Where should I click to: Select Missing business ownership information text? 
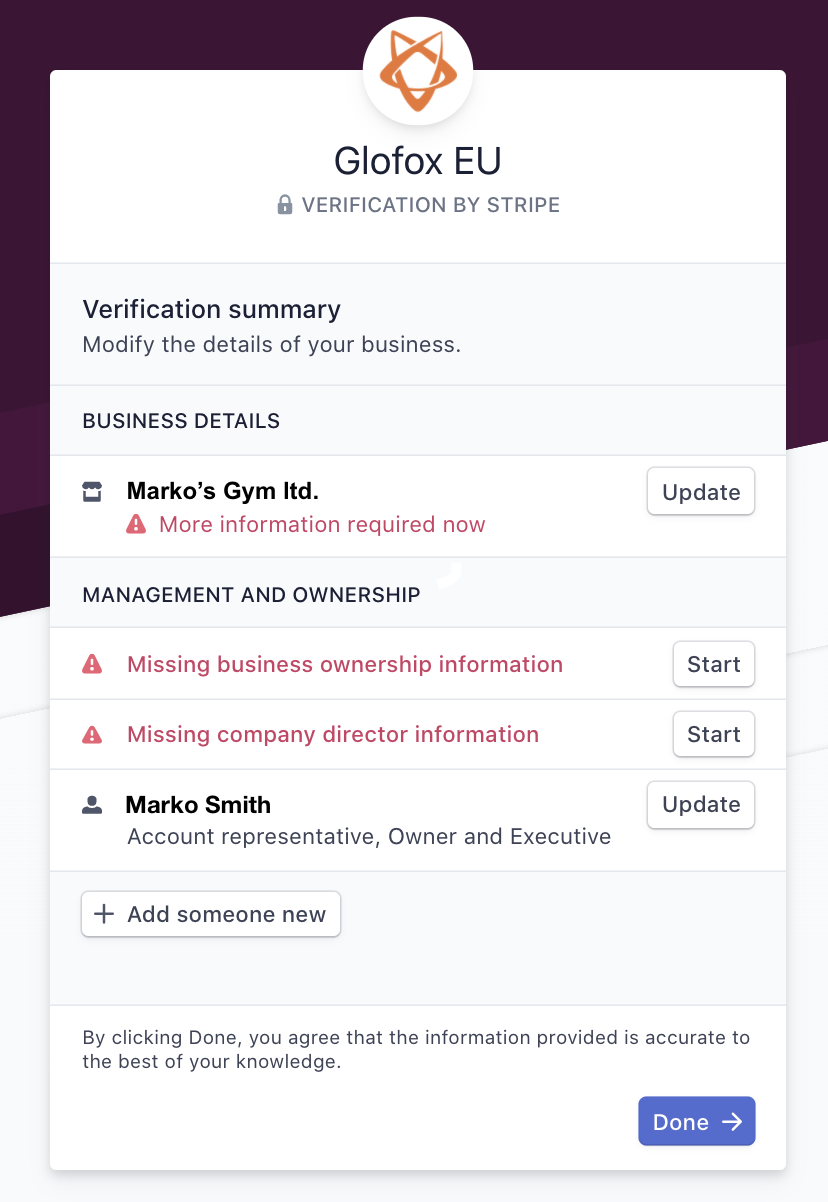(345, 664)
